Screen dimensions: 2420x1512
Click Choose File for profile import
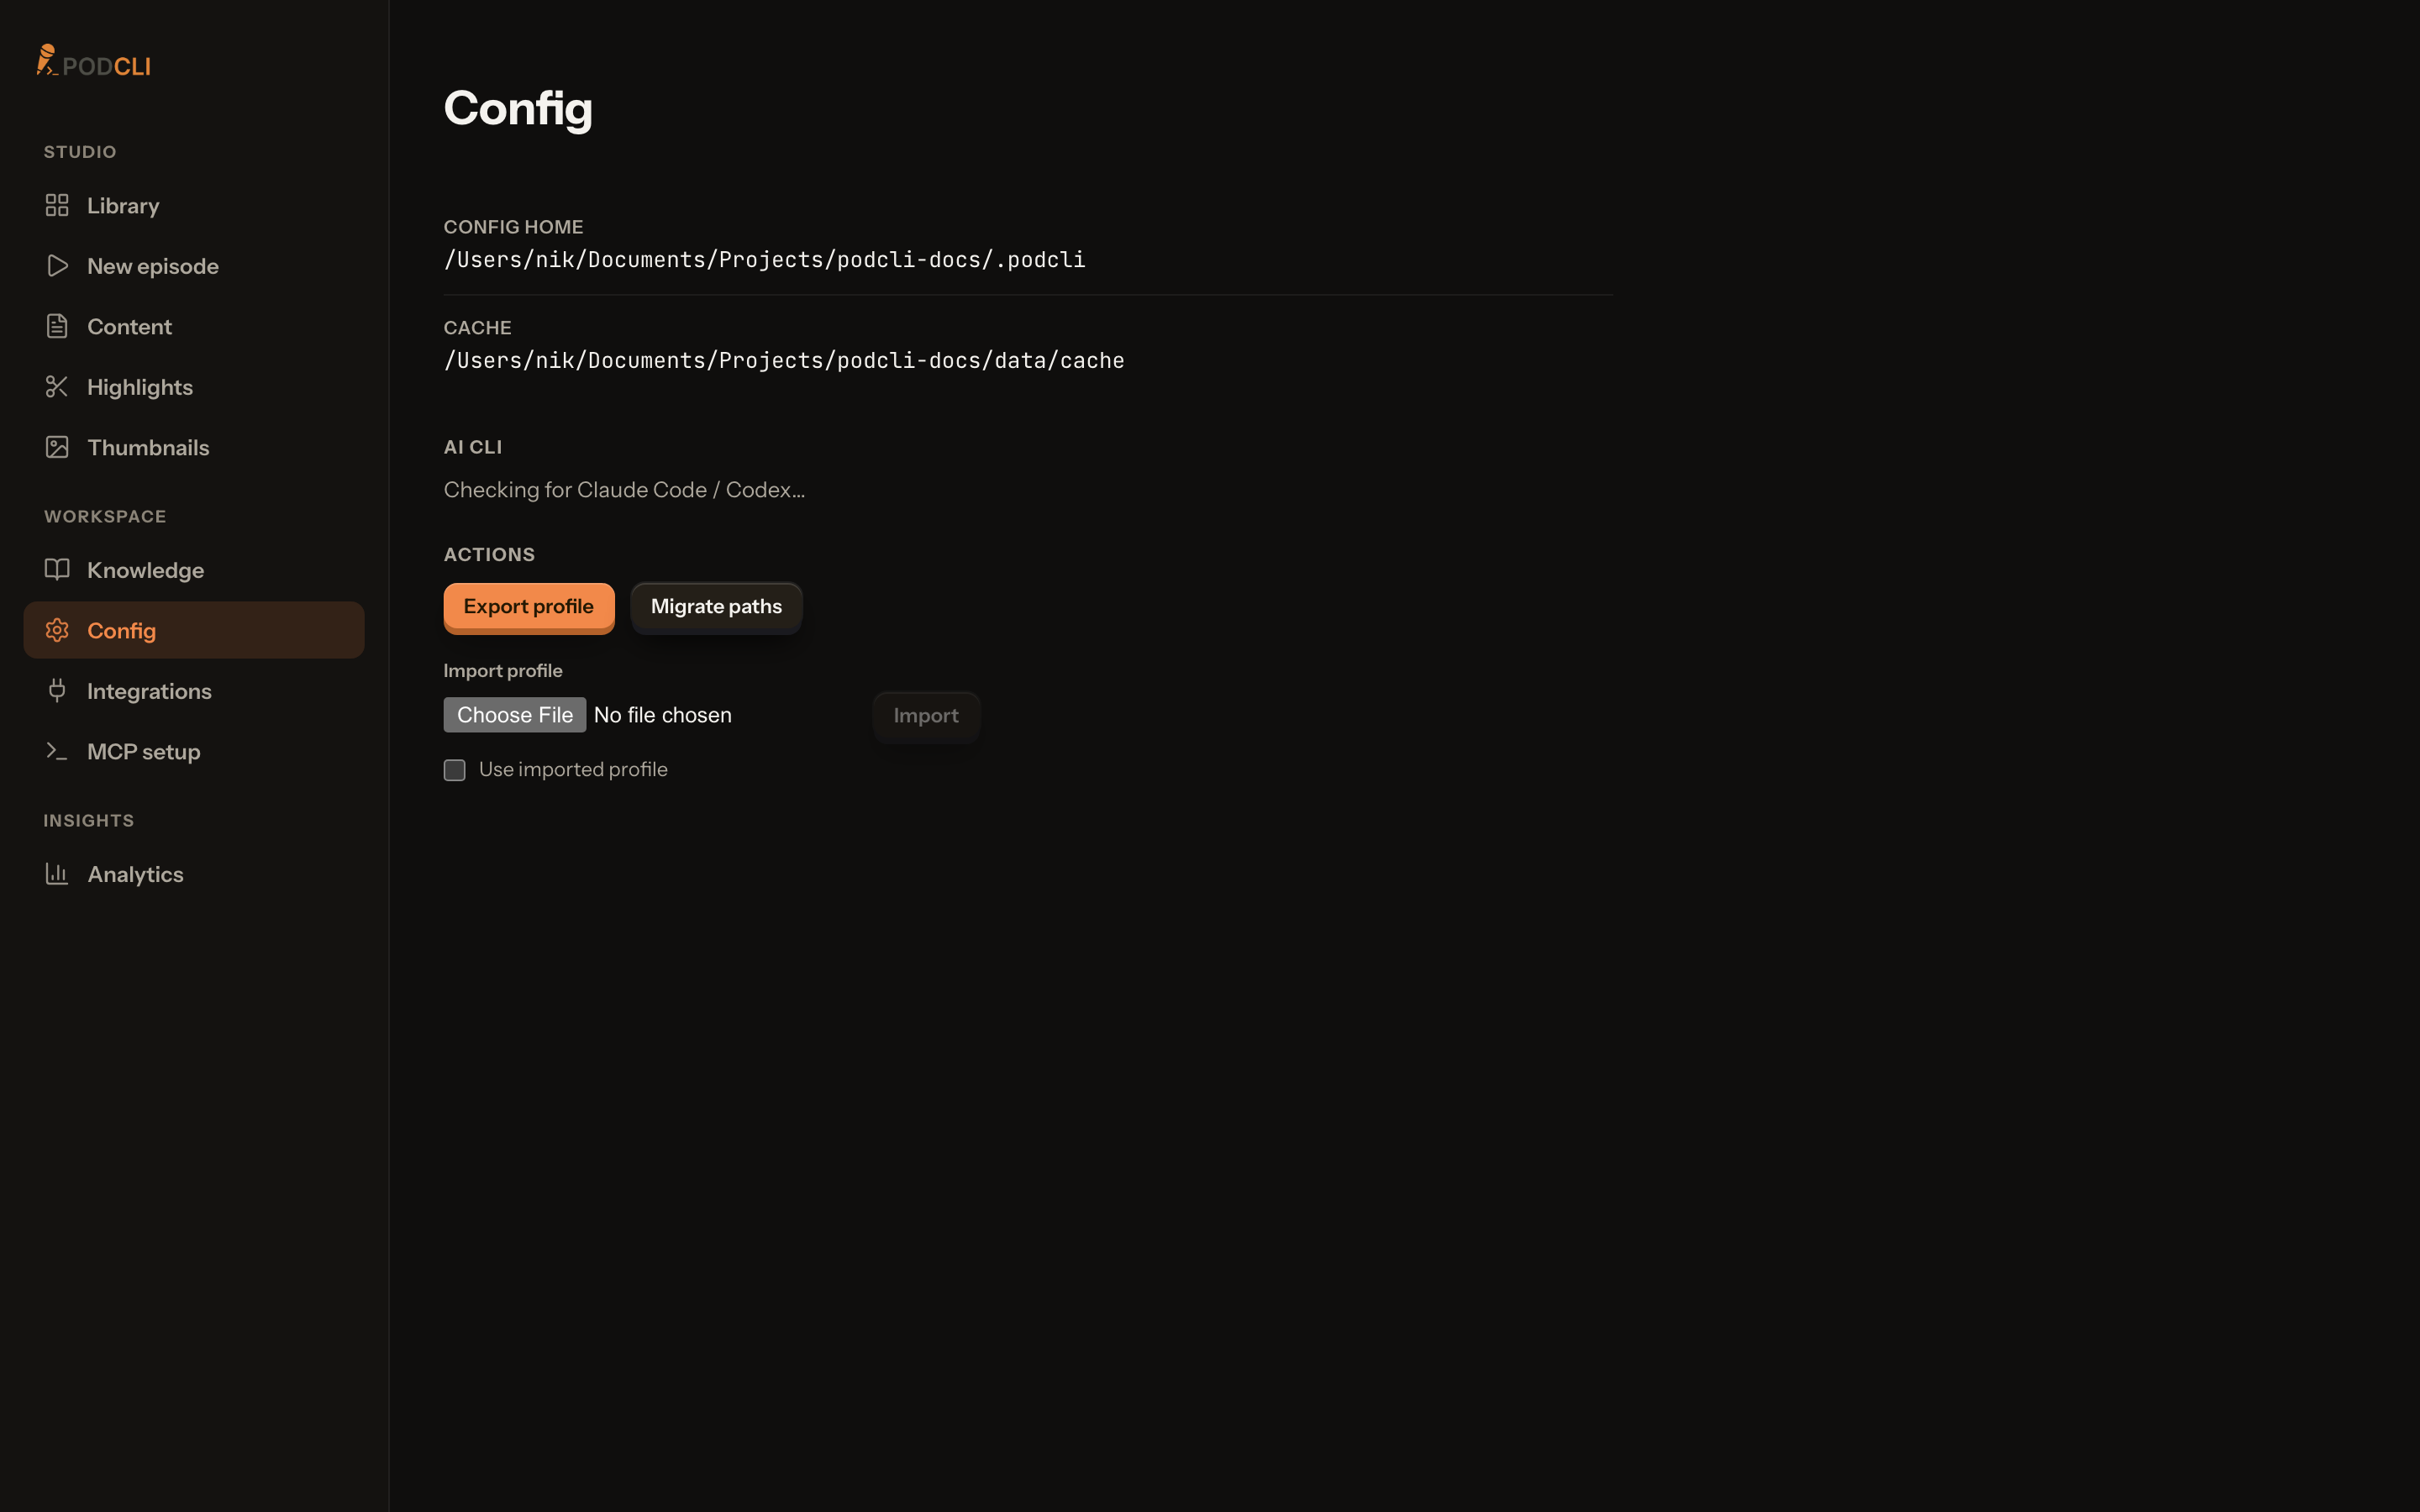coord(515,715)
